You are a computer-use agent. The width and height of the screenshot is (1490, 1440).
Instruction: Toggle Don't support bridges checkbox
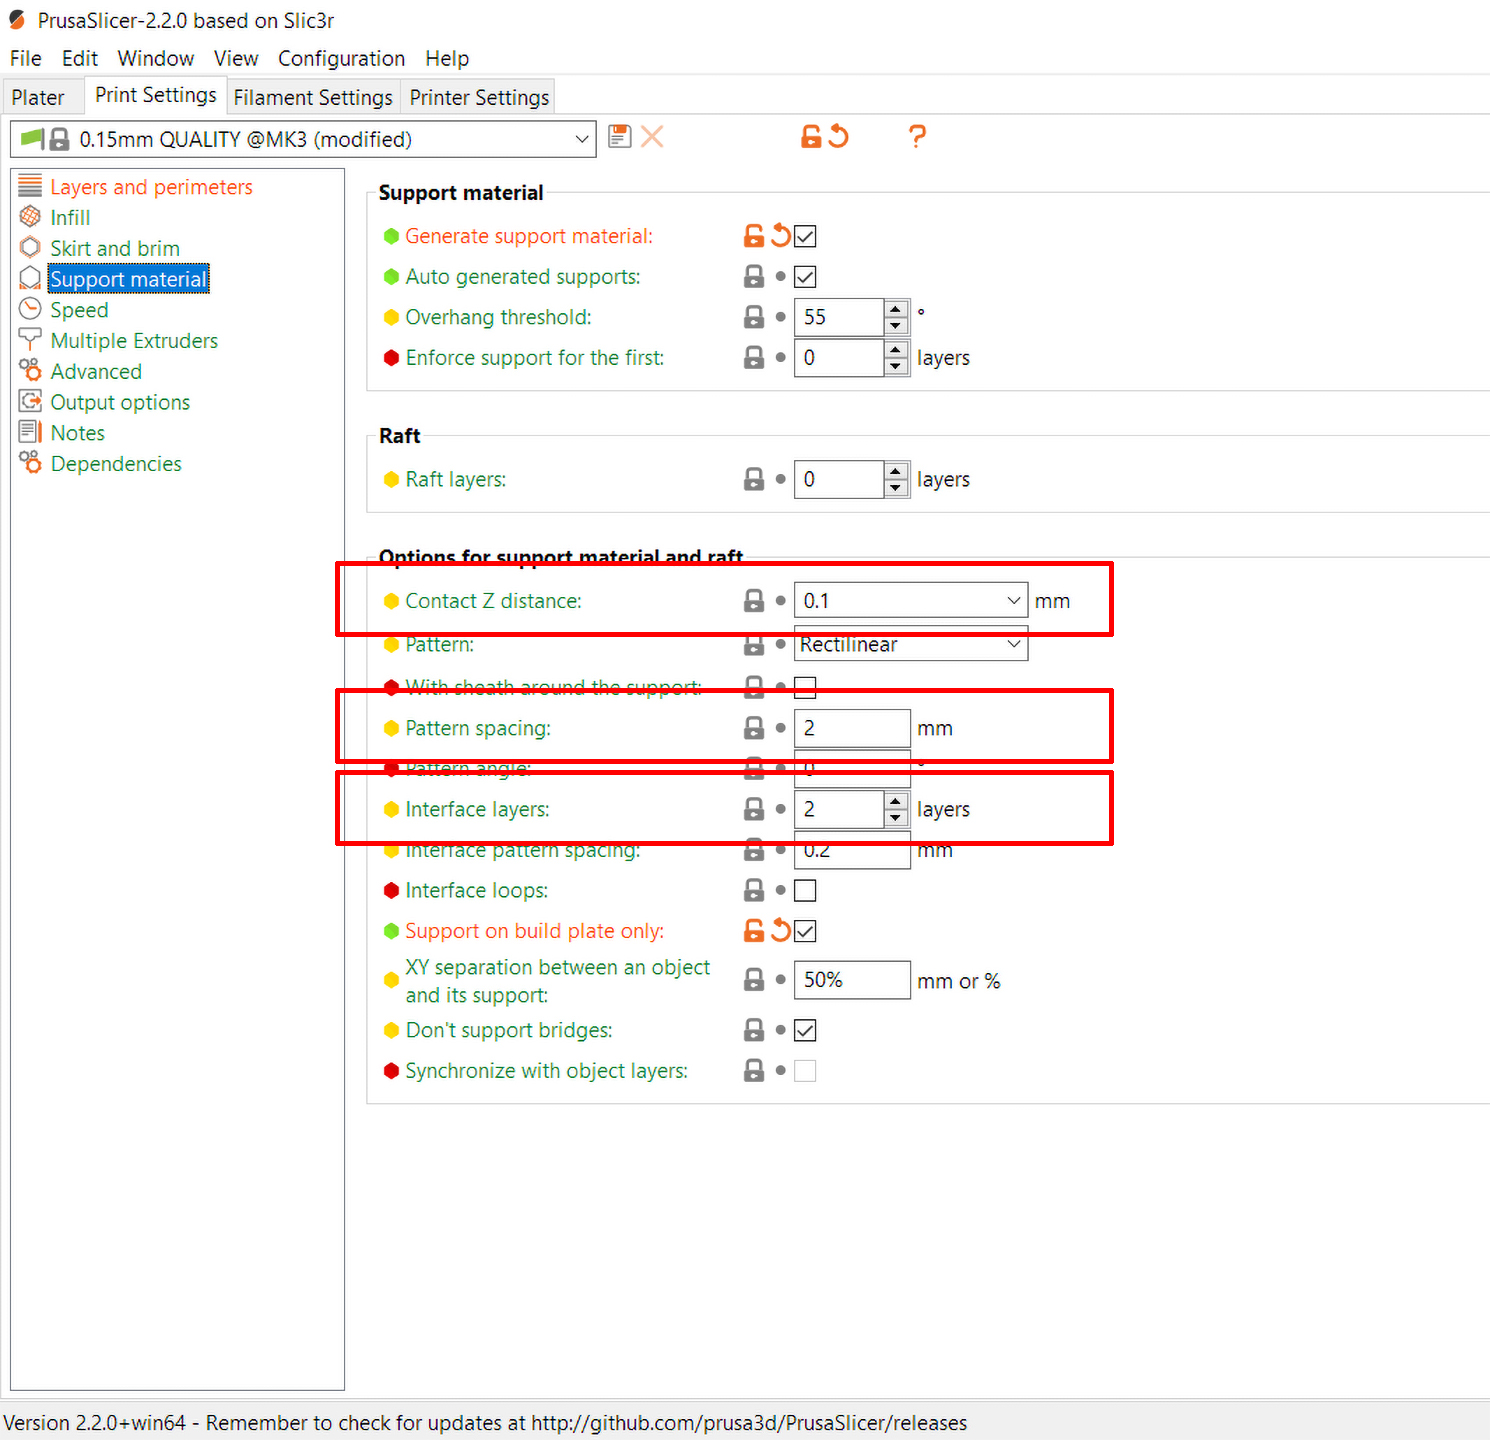pos(805,1030)
